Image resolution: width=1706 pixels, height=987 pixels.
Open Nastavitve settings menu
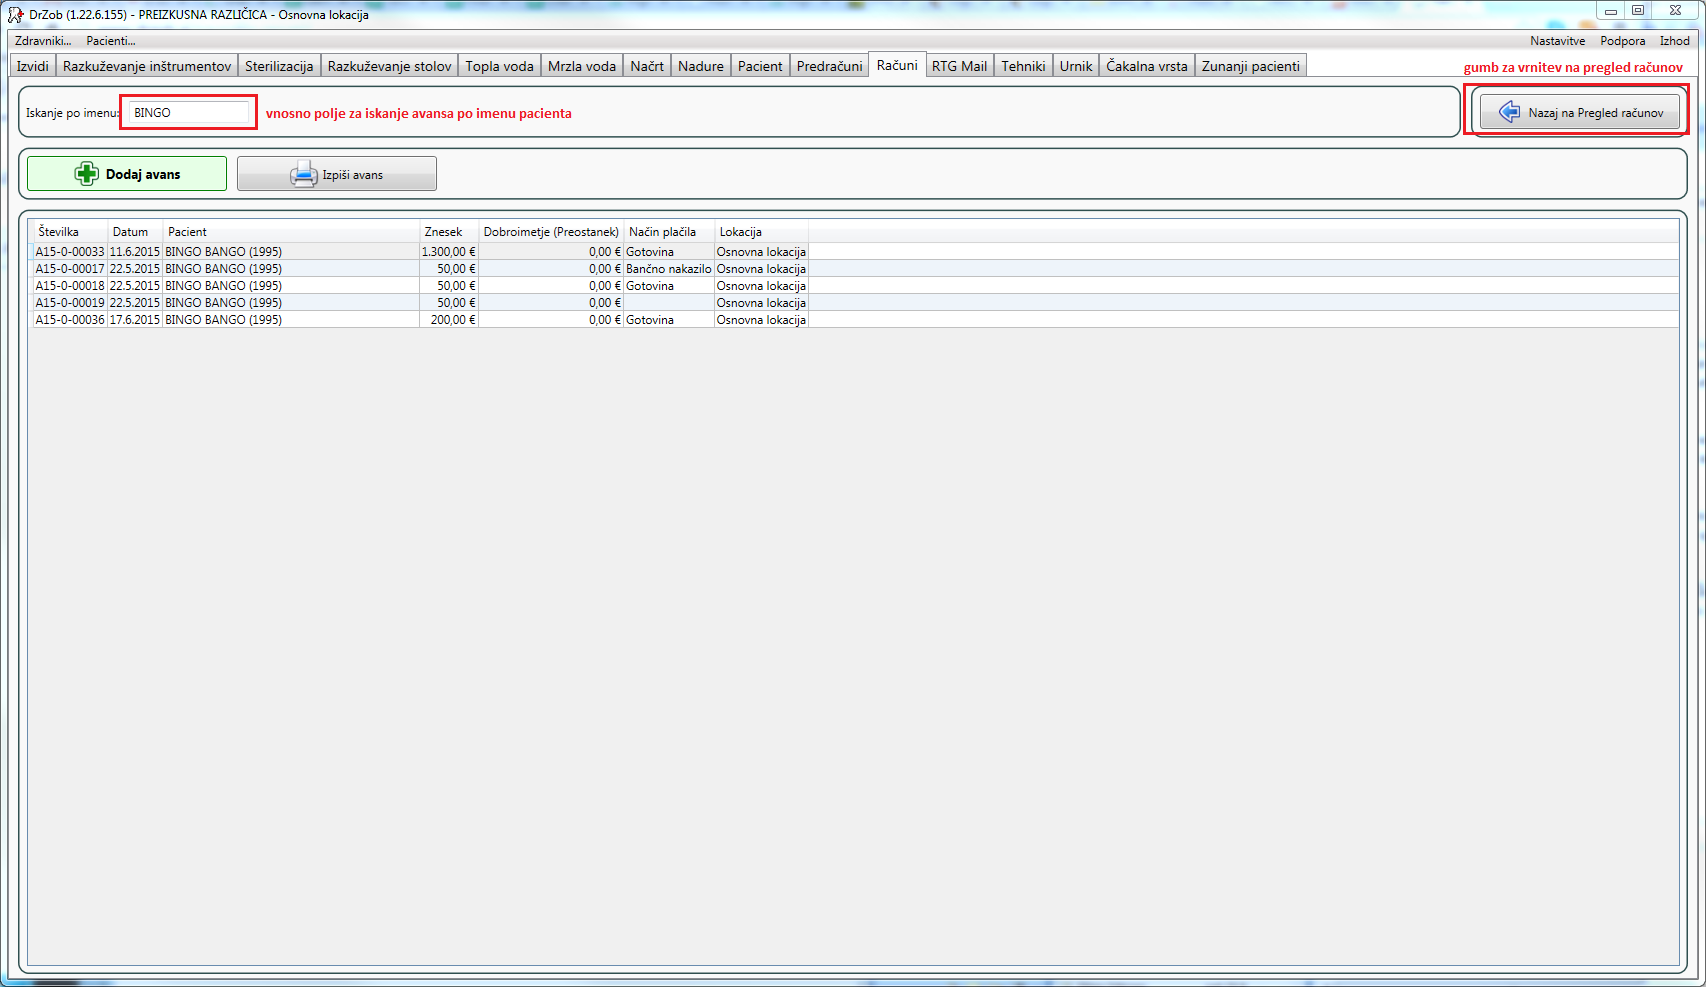[x=1557, y=41]
